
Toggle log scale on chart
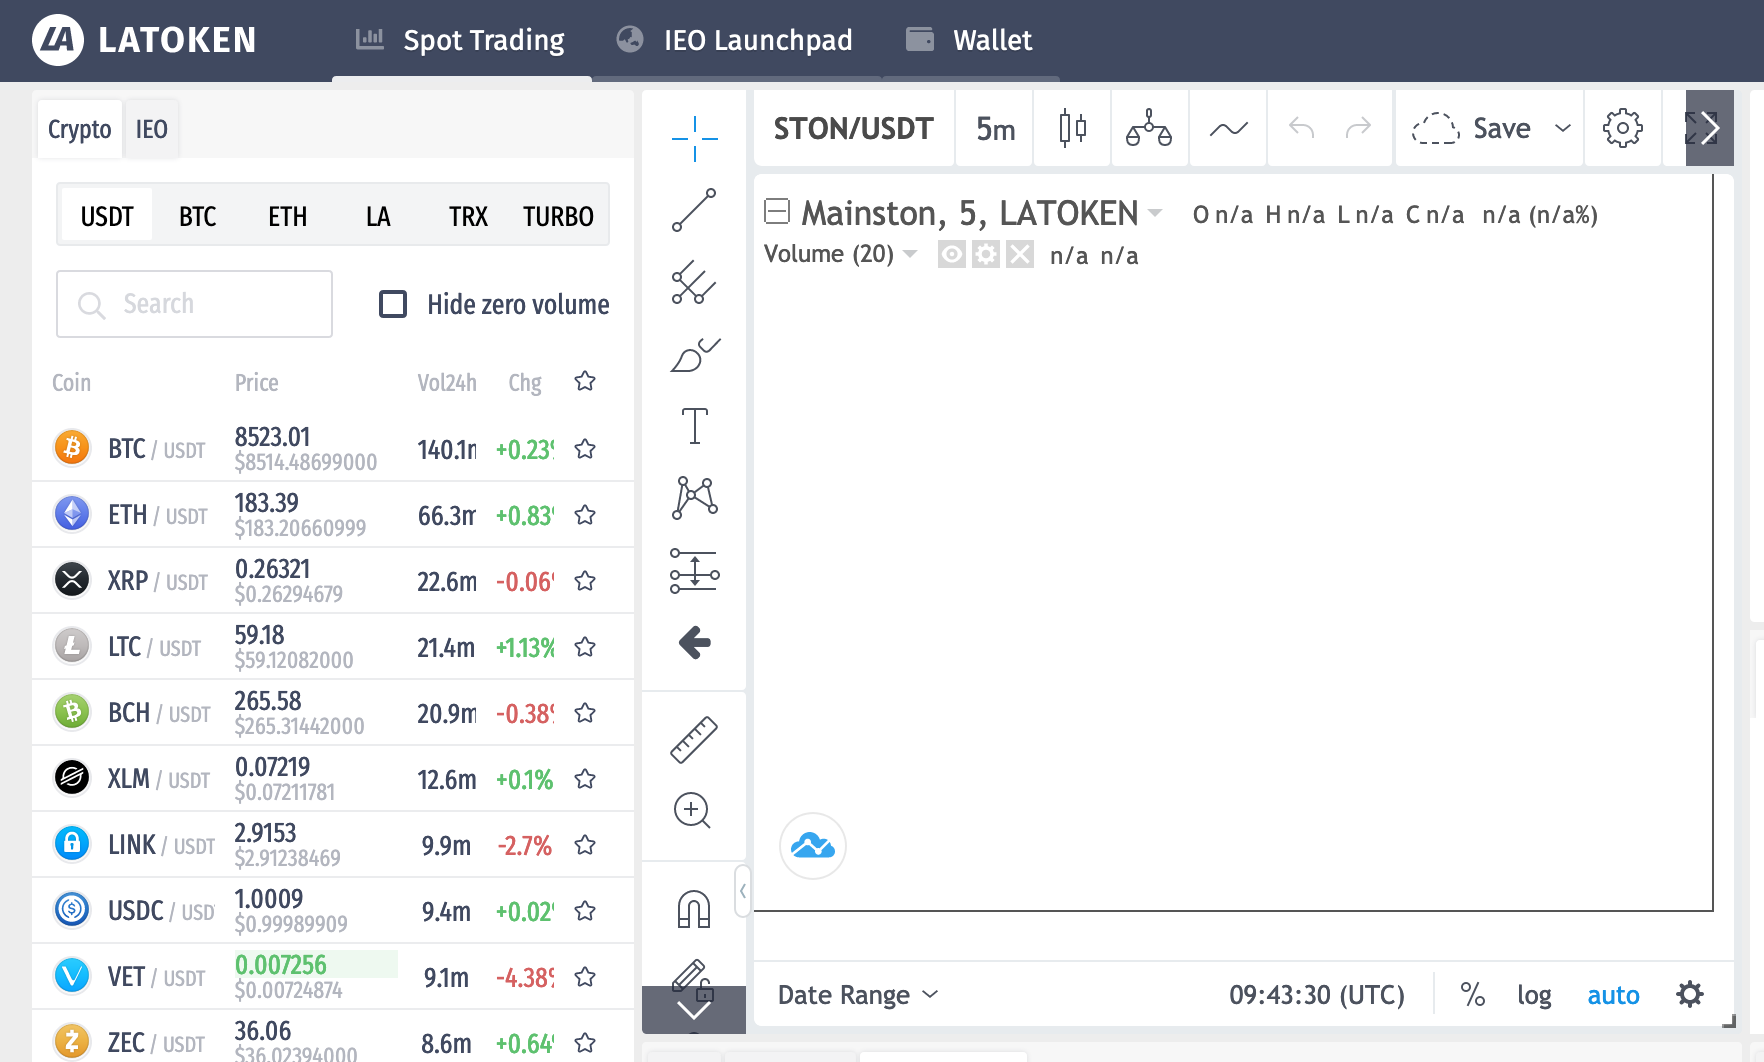(x=1534, y=995)
